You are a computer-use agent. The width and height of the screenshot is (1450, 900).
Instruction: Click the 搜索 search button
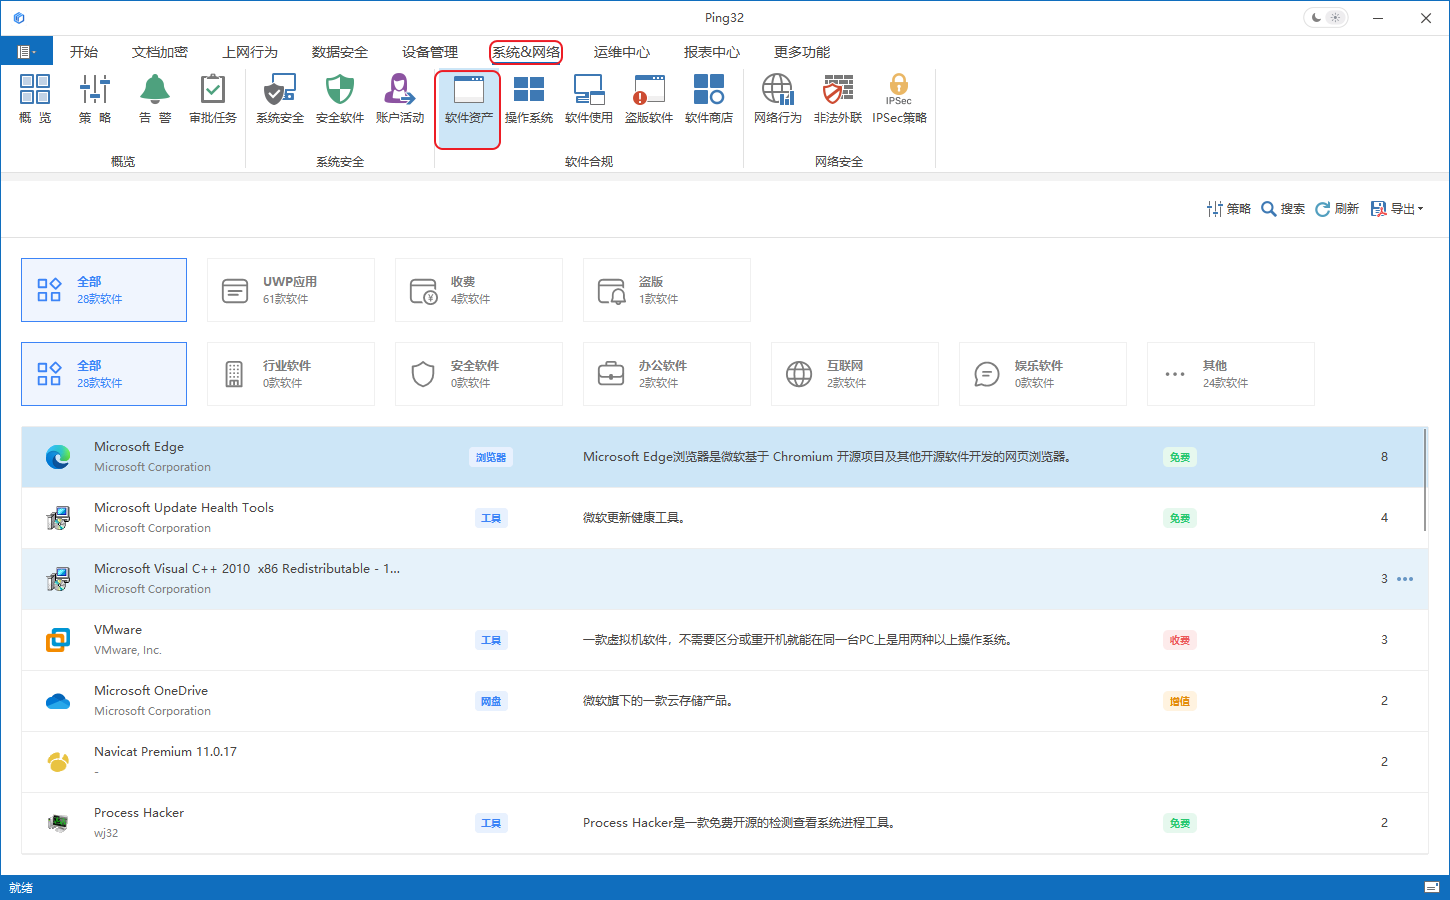(x=1283, y=209)
